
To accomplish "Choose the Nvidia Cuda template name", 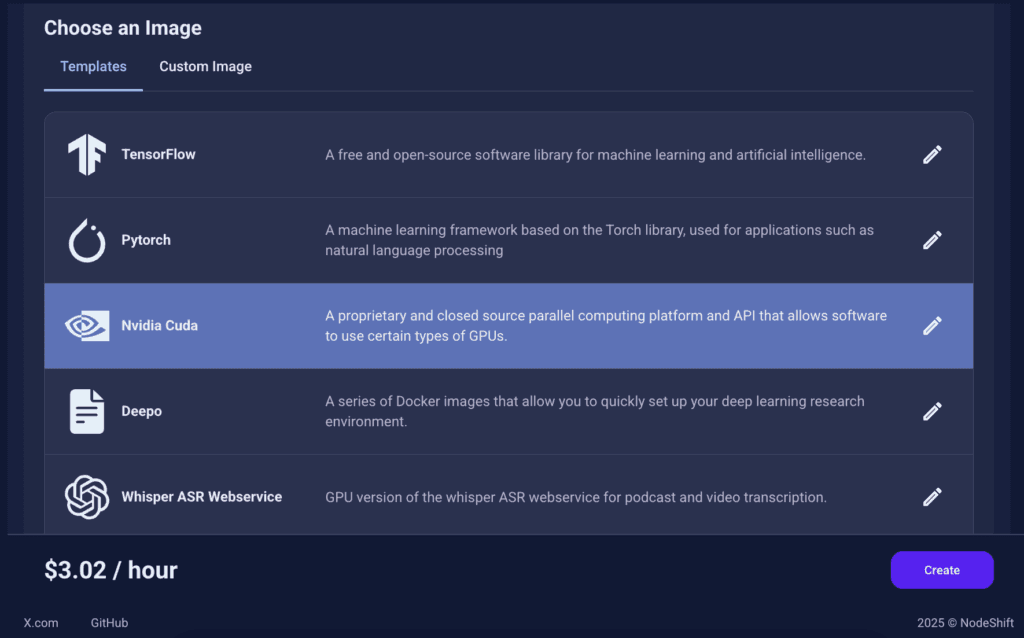I will pyautogui.click(x=159, y=326).
